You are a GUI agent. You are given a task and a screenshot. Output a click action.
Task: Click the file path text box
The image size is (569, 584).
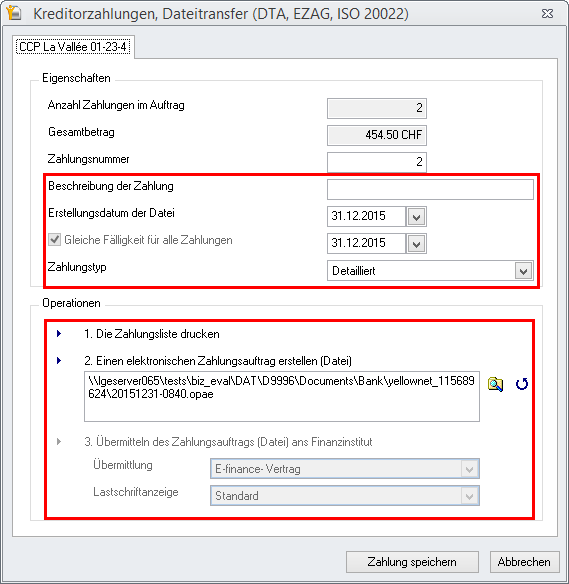pyautogui.click(x=282, y=396)
